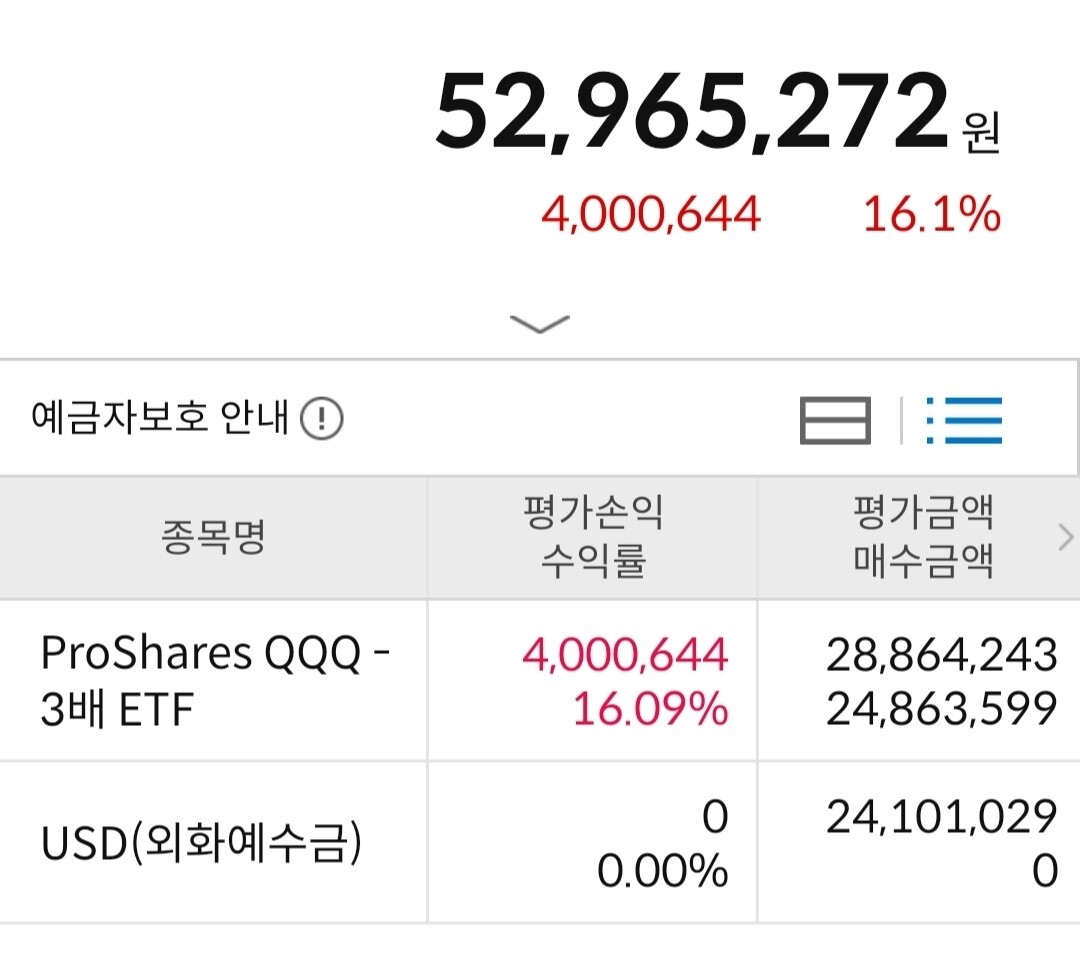Tap total profit amount 4,000,644 in header
The image size is (1080, 954).
click(x=651, y=214)
